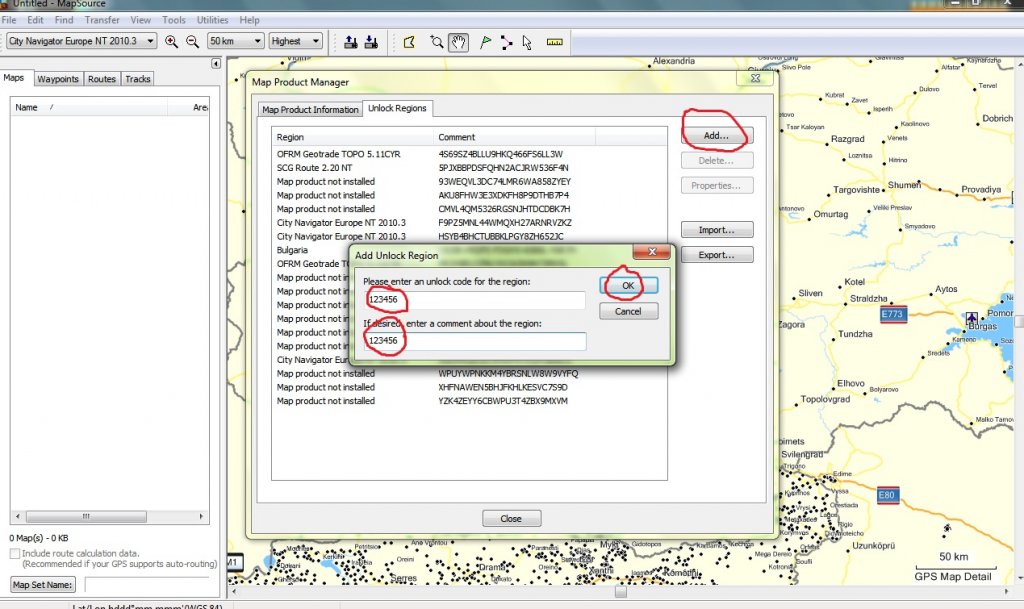The image size is (1024, 609).
Task: Select code F9PZ5MNL44WMQXH27ARNRVZKZ
Action: pyautogui.click(x=505, y=223)
